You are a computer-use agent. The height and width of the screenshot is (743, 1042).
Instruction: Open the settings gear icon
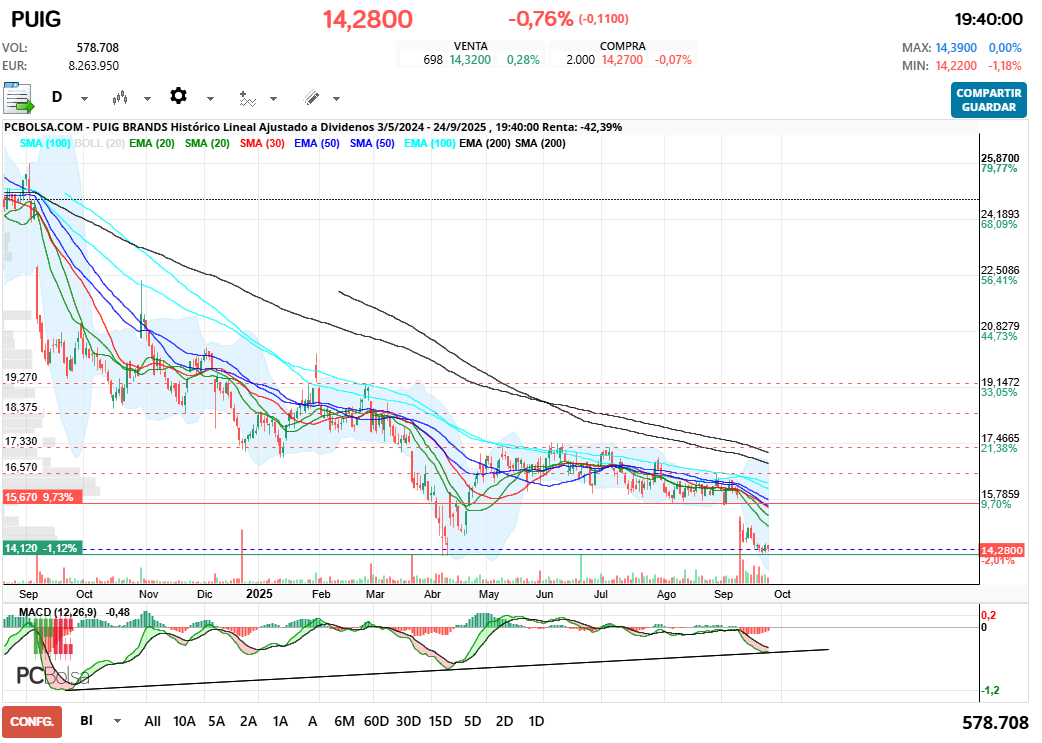pyautogui.click(x=178, y=96)
